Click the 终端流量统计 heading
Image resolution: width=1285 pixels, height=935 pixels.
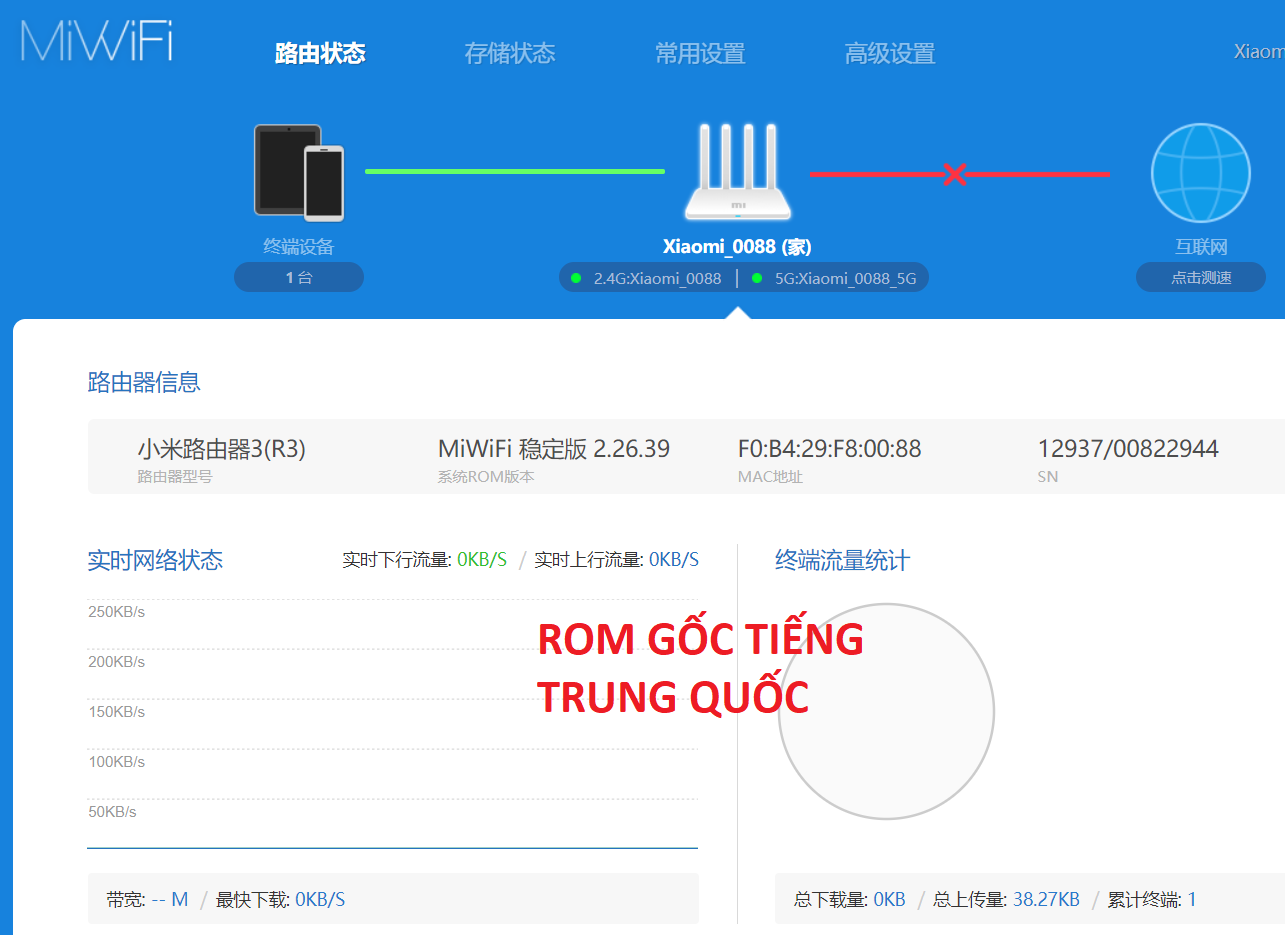click(x=842, y=560)
